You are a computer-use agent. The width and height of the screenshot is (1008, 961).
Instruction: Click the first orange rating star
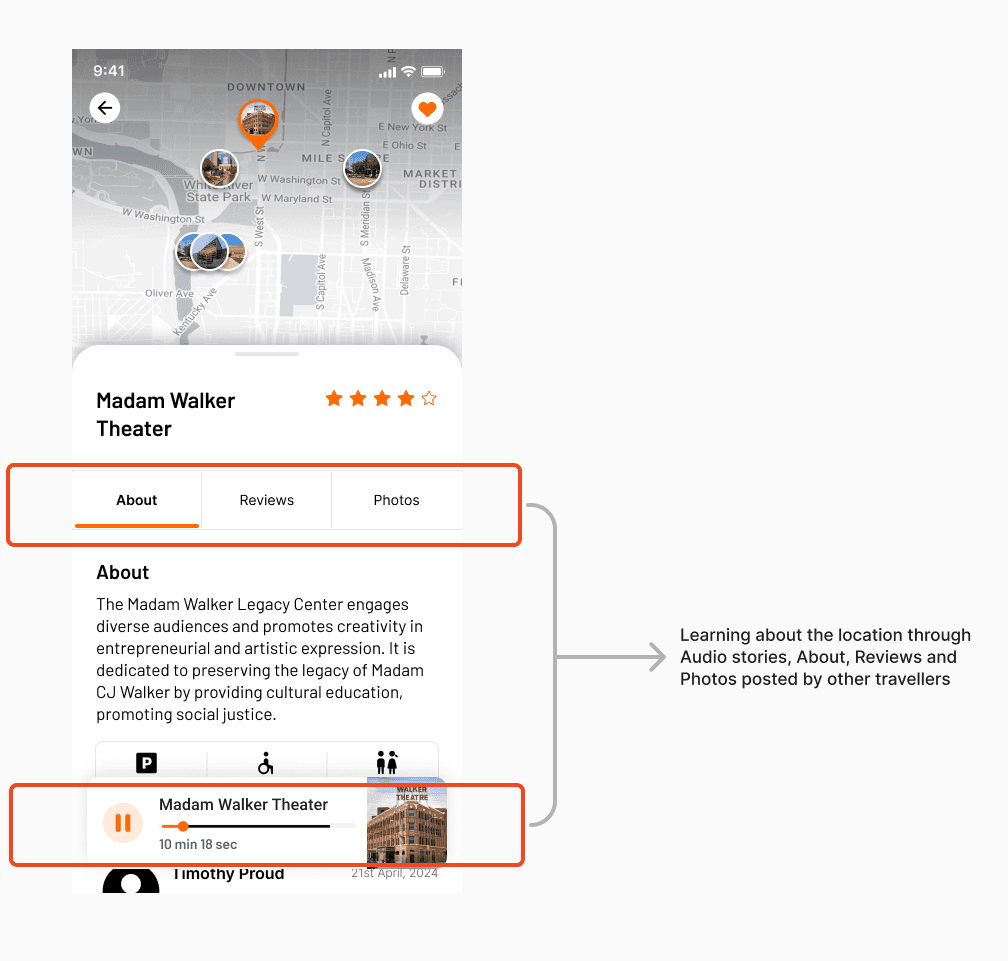pos(334,399)
